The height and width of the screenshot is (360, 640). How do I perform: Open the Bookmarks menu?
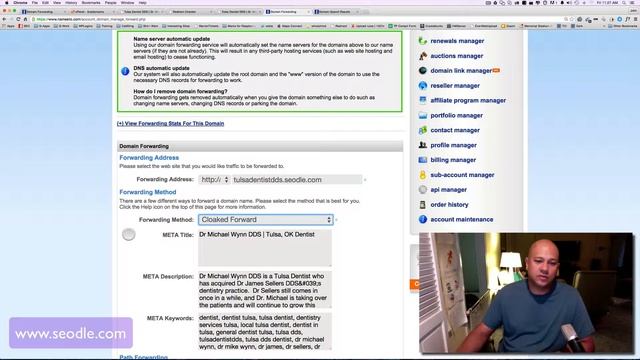point(91,2)
